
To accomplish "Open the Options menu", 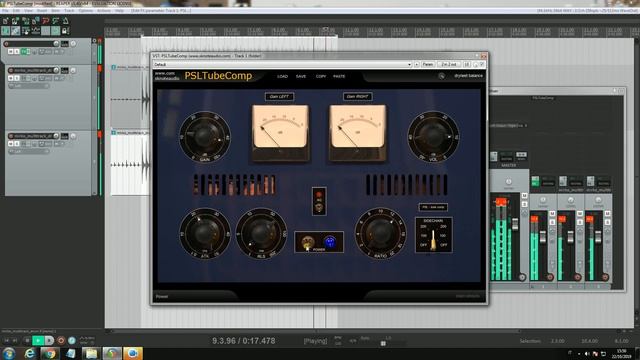I will coord(86,11).
